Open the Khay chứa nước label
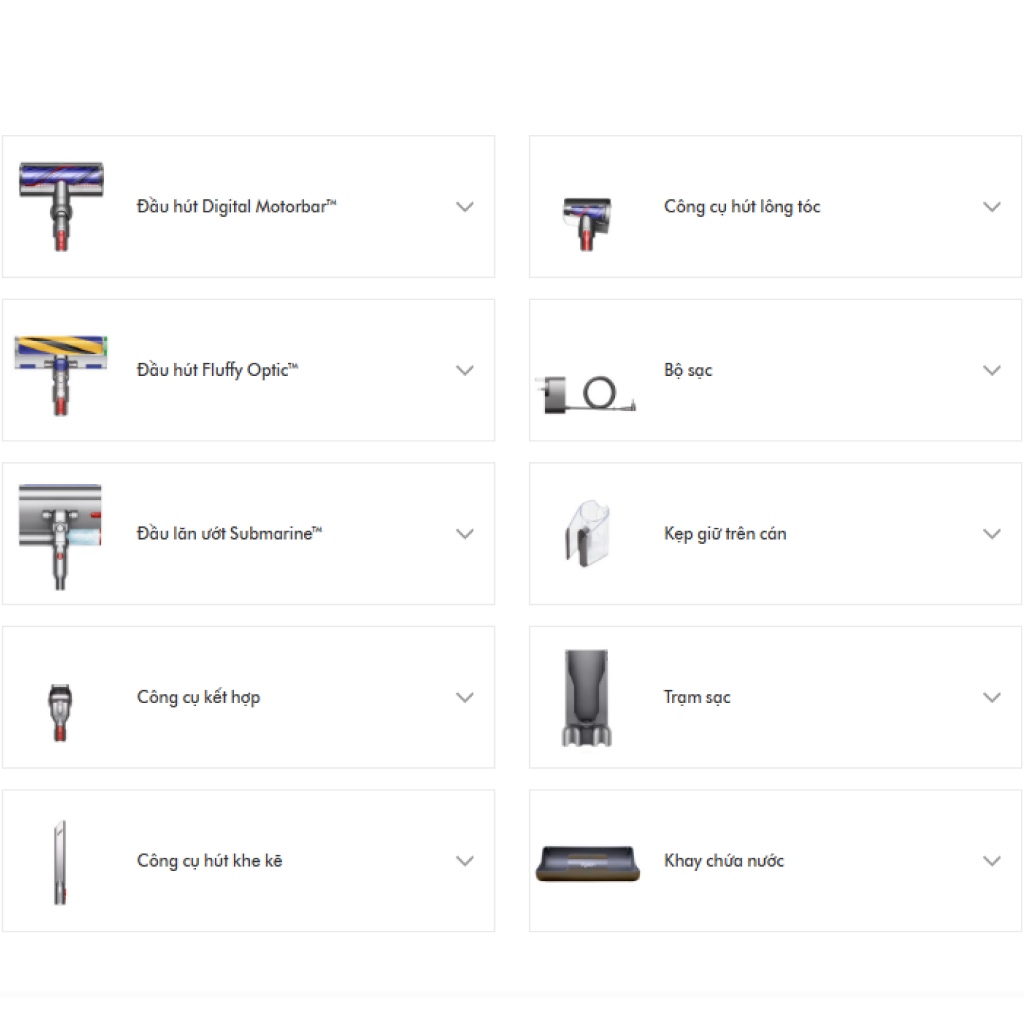The image size is (1024, 1024). click(724, 861)
